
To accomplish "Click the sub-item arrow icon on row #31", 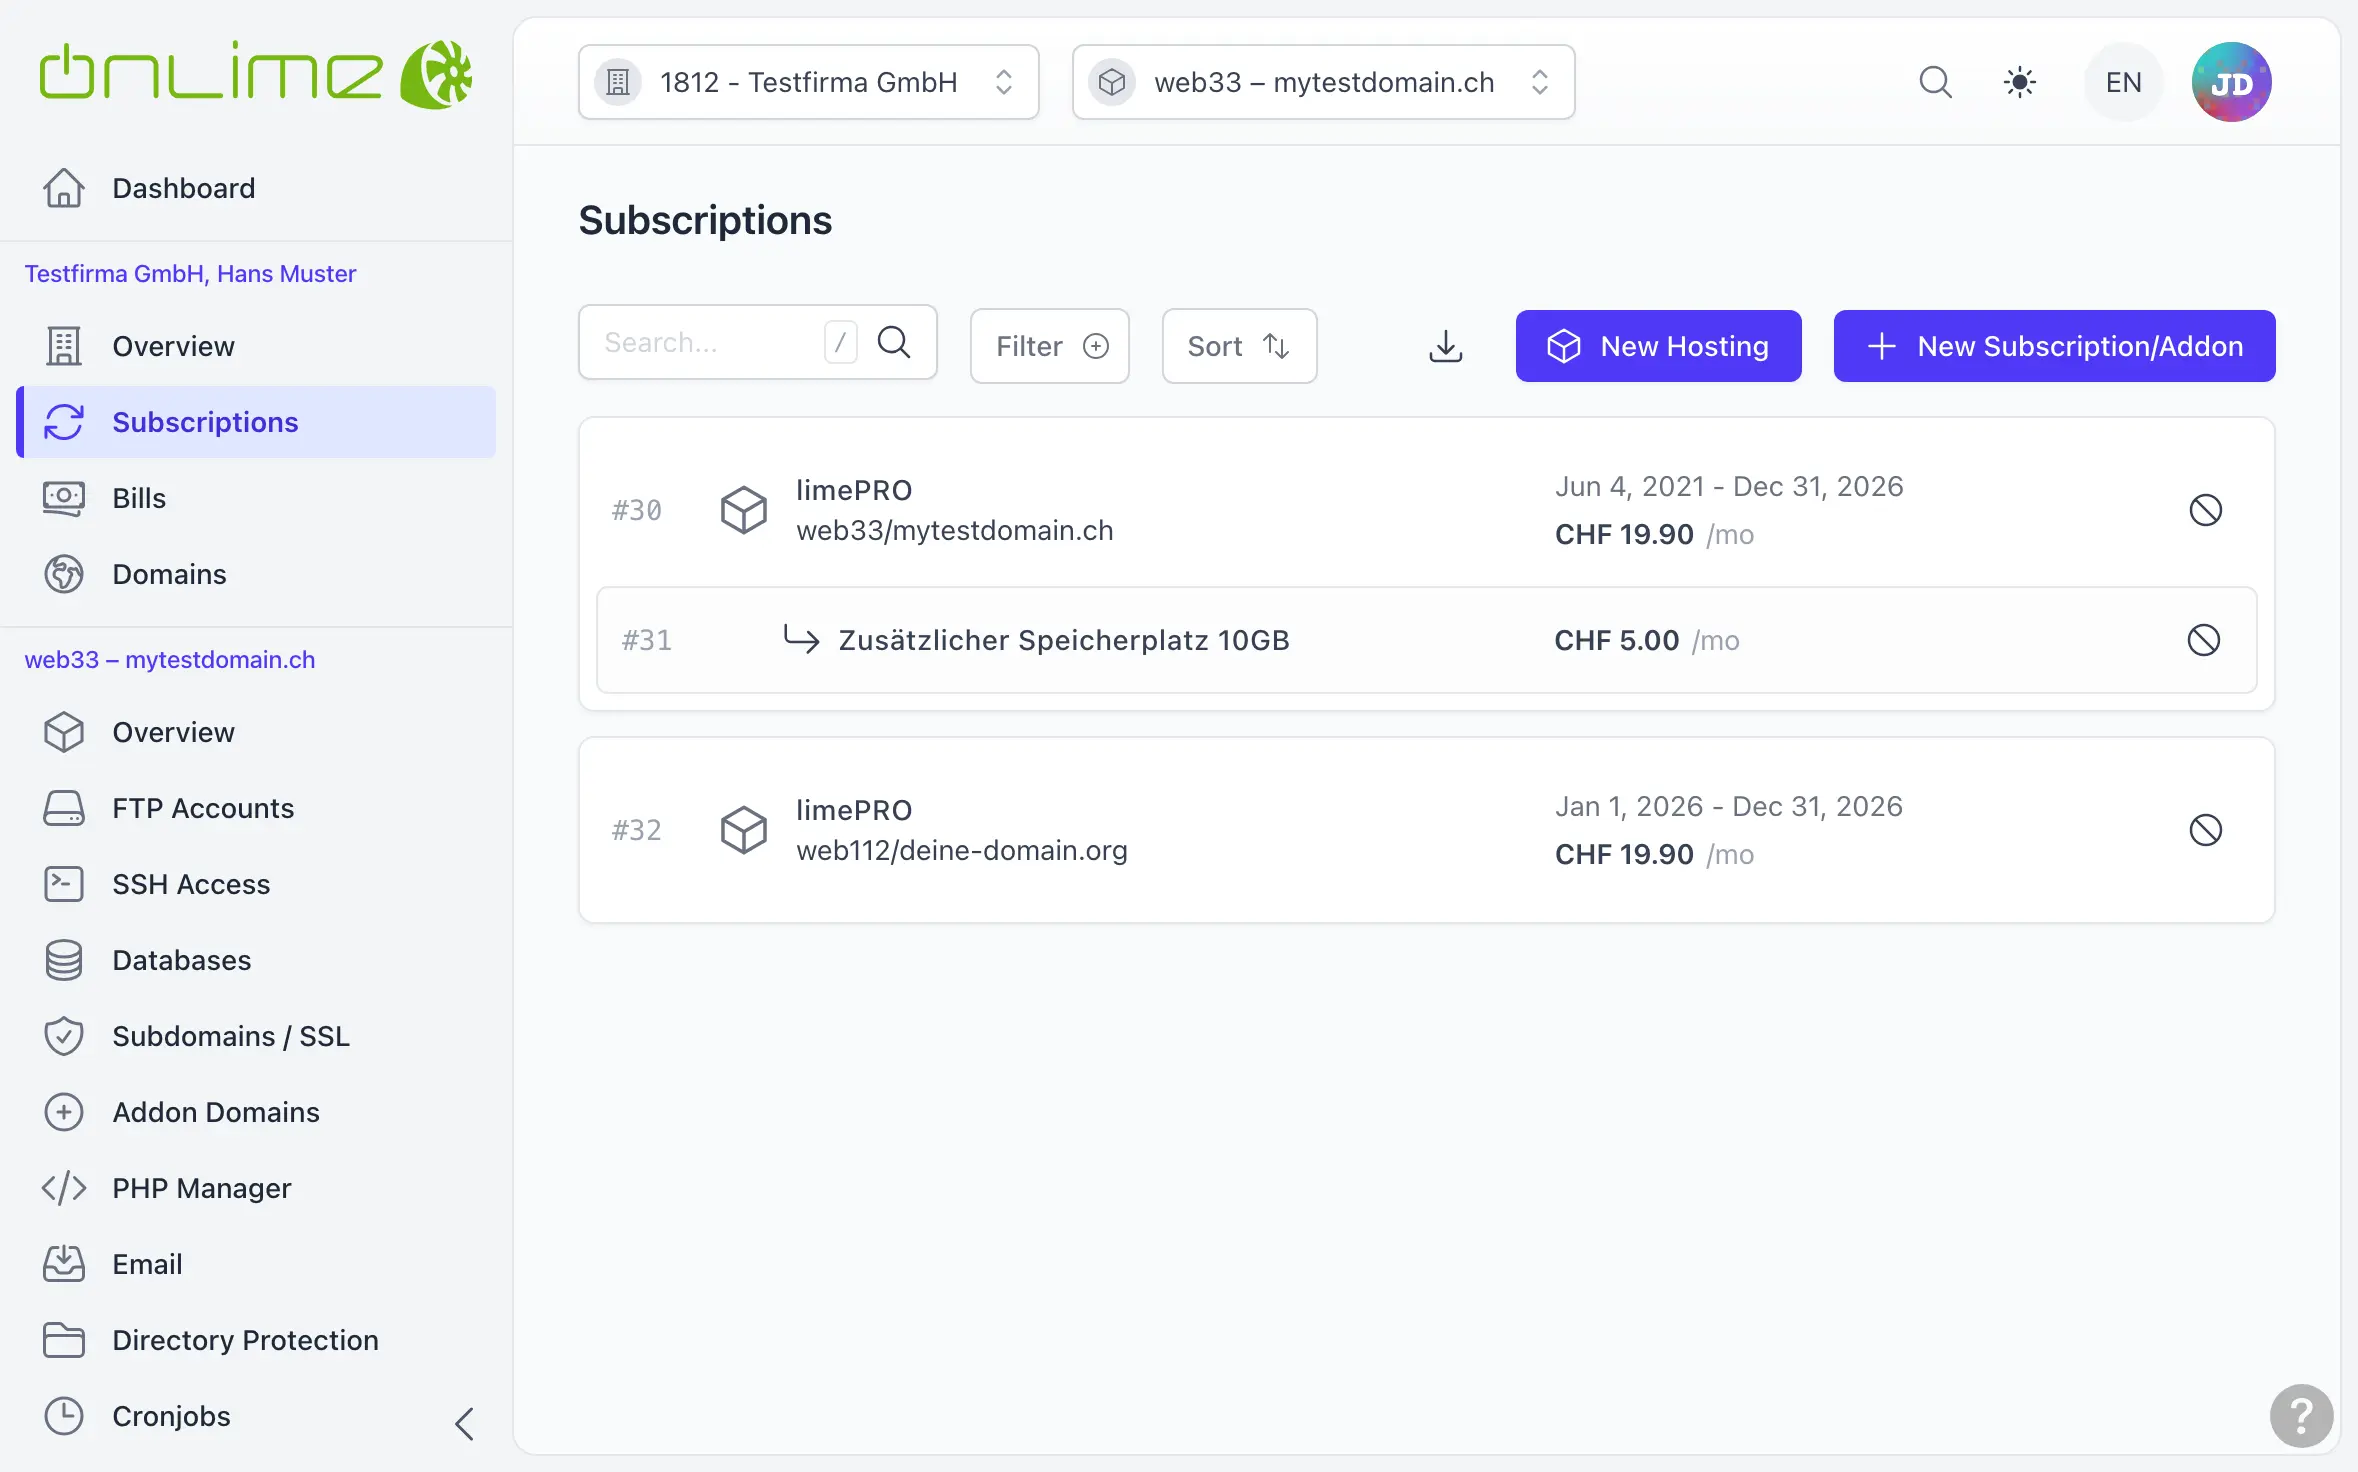I will coord(801,638).
